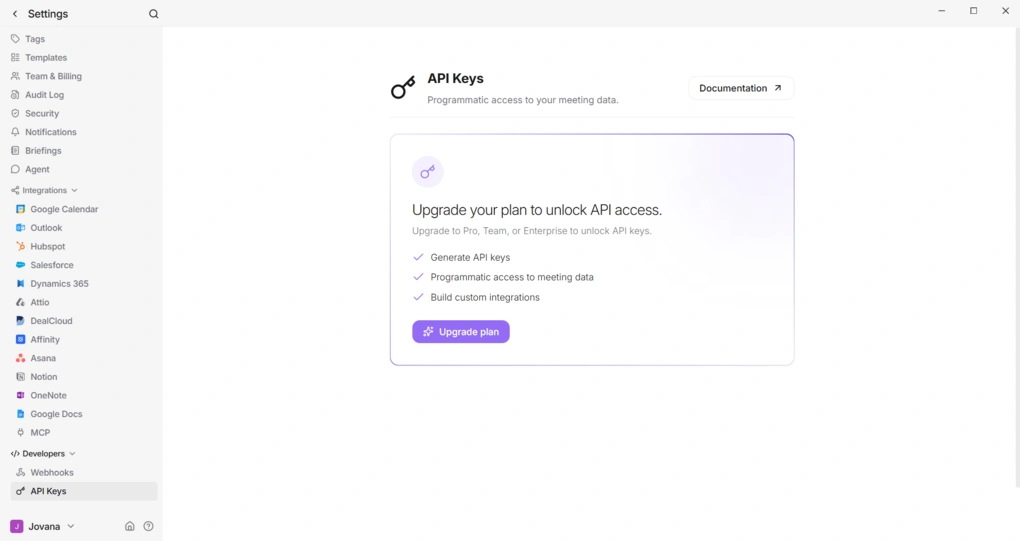This screenshot has height=541, width=1020.
Task: Click the DealCloud logo icon
Action: click(x=20, y=321)
